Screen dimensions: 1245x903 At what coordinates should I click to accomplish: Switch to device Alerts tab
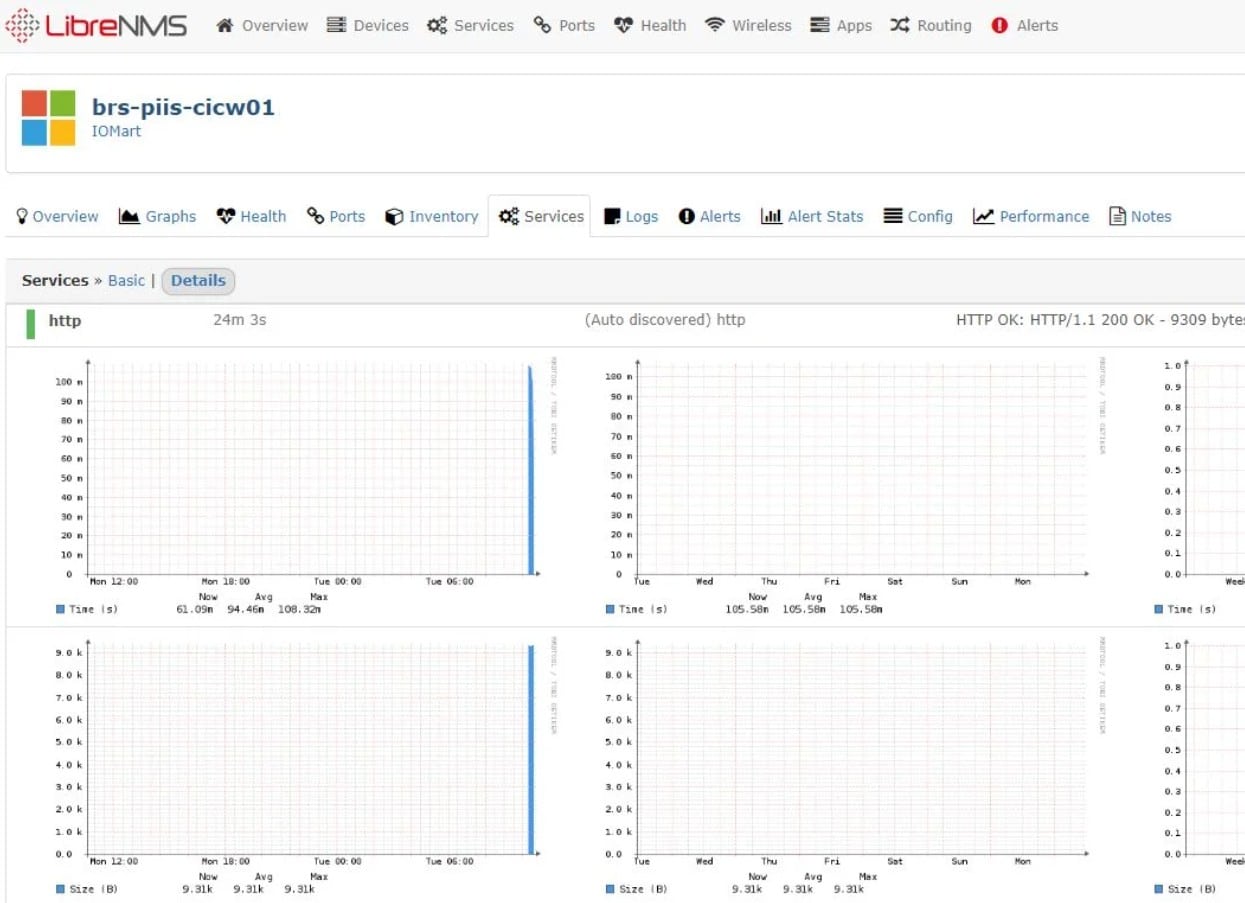tap(709, 216)
